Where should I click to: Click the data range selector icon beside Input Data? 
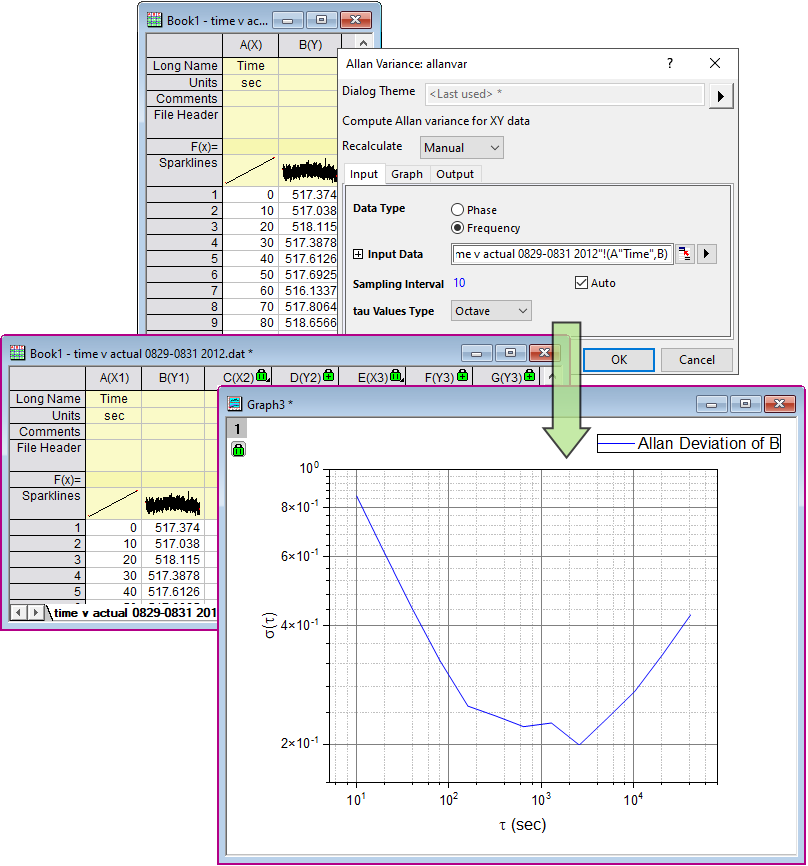[x=685, y=255]
